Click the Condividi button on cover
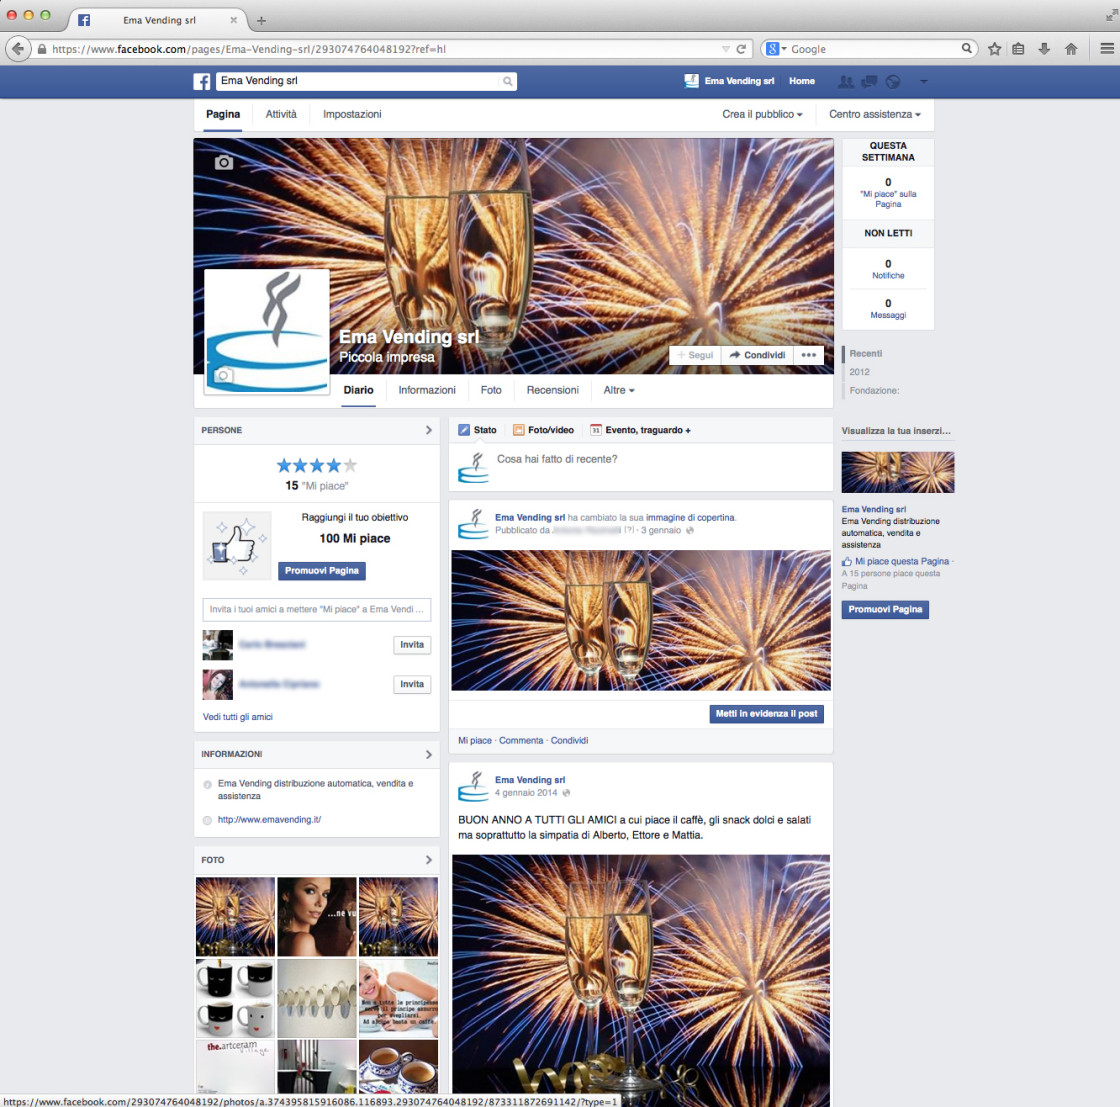 pyautogui.click(x=757, y=355)
